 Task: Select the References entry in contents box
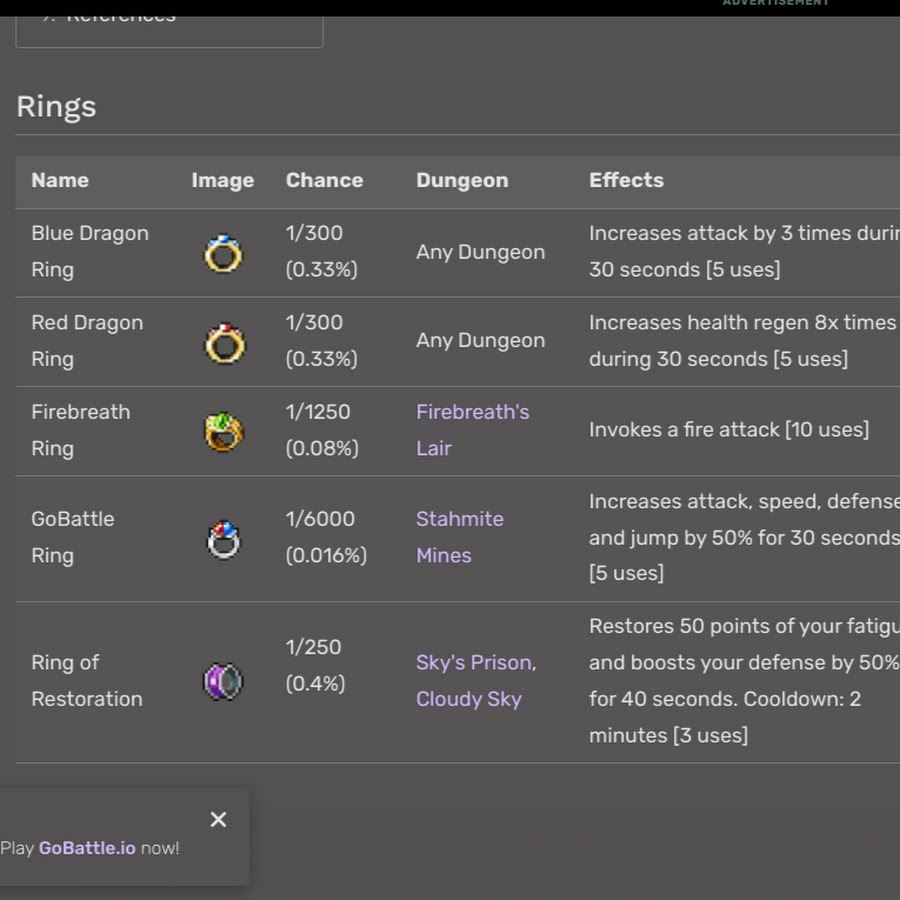point(121,16)
